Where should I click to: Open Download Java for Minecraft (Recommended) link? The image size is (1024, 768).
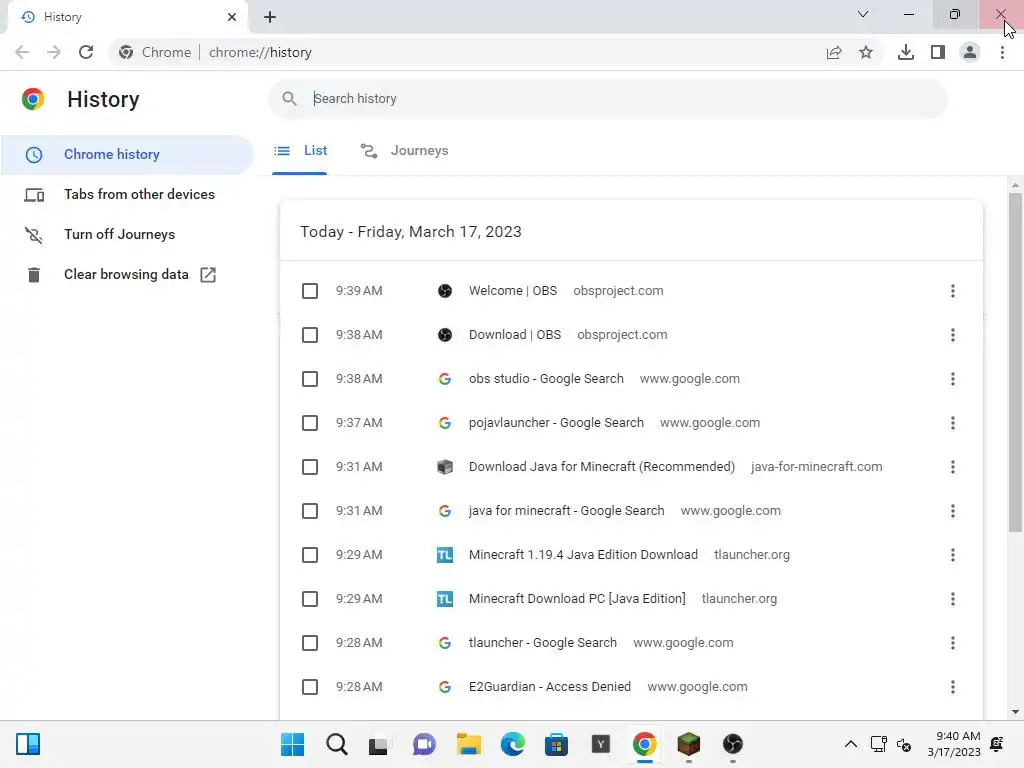coord(601,467)
